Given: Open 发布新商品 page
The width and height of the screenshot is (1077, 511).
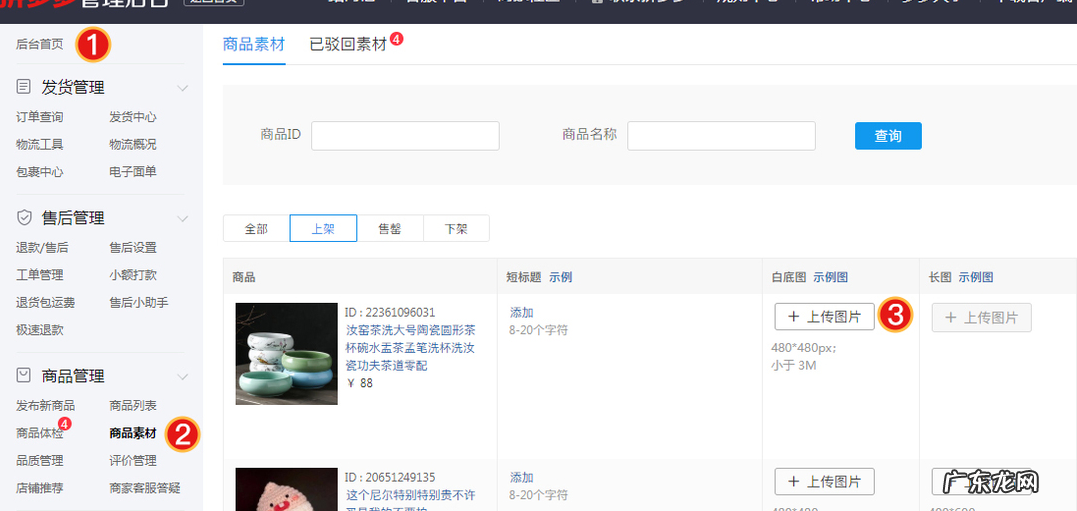Looking at the screenshot, I should click(46, 405).
